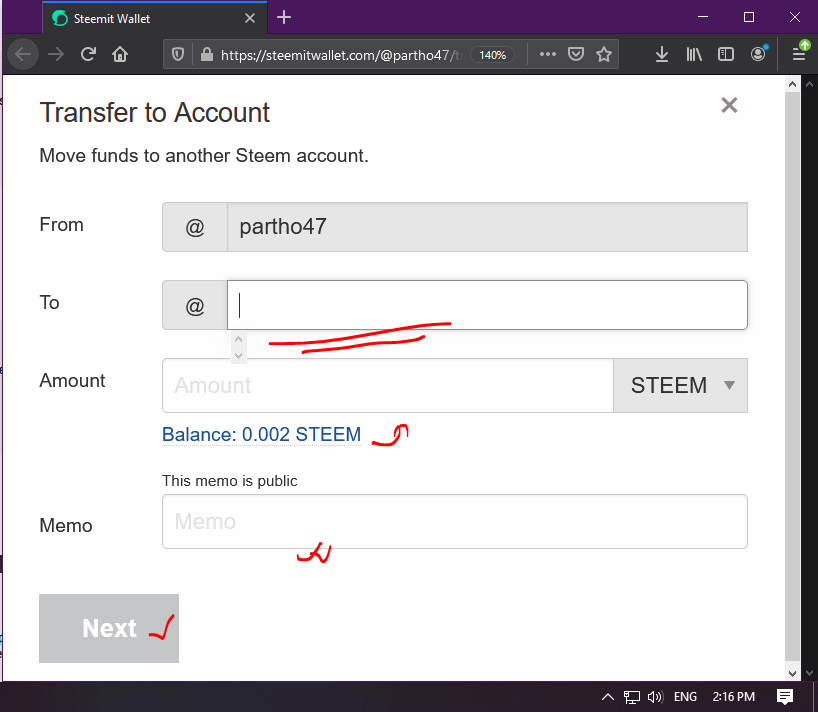The image size is (818, 712).
Task: Click the page scrollbar up arrow
Action: (x=792, y=84)
